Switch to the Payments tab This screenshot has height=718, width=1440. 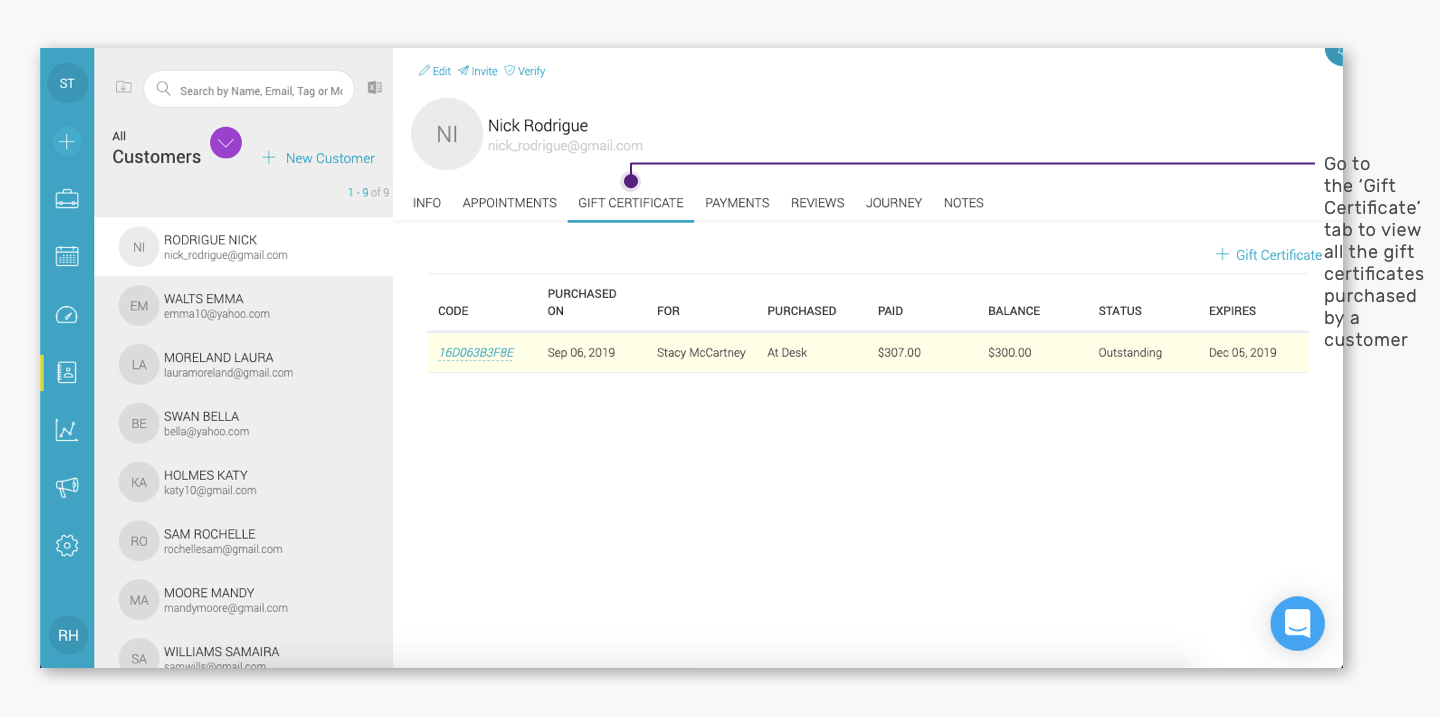click(x=737, y=203)
